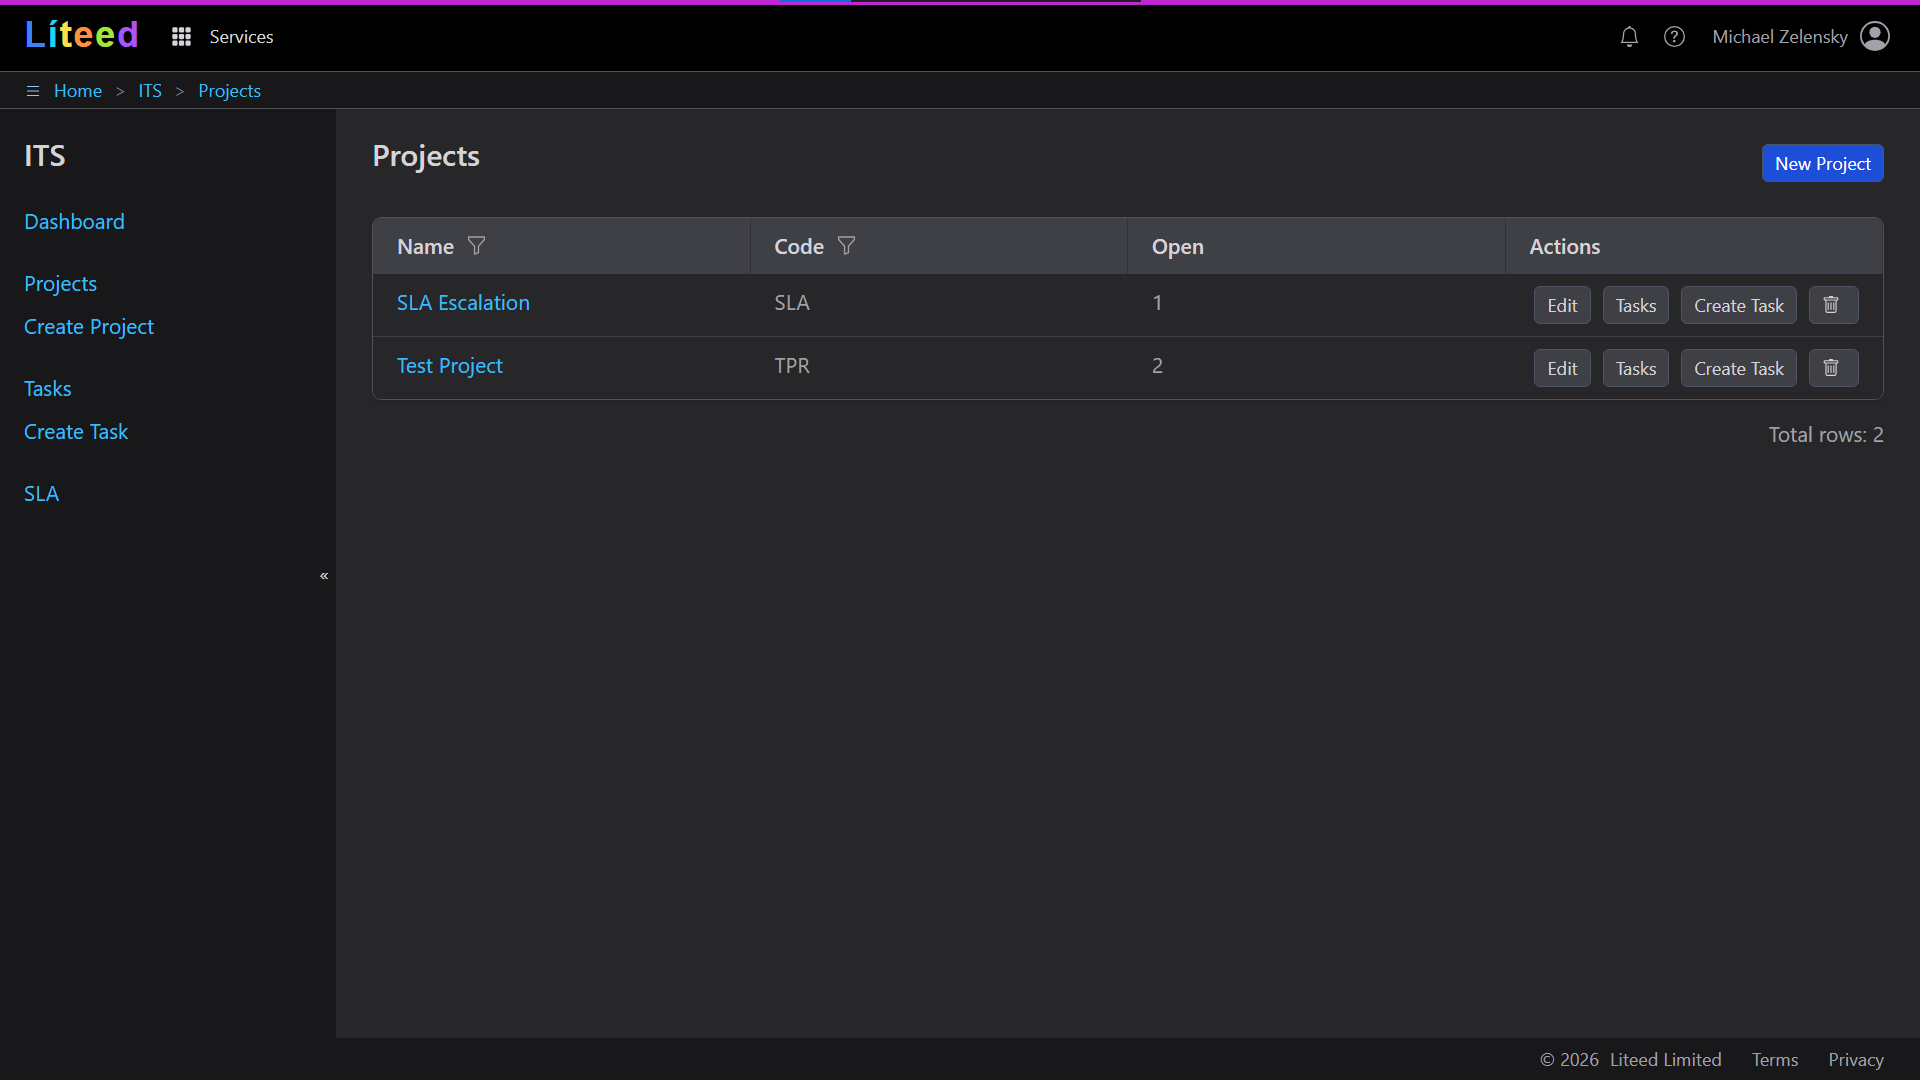This screenshot has height=1080, width=1920.
Task: Create Task for SLA Escalation project
Action: pos(1738,306)
